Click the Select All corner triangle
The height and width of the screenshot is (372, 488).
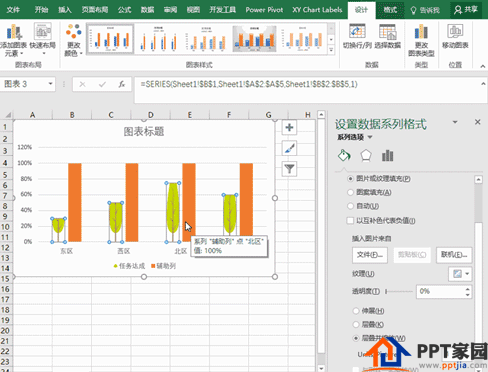[x=7, y=115]
